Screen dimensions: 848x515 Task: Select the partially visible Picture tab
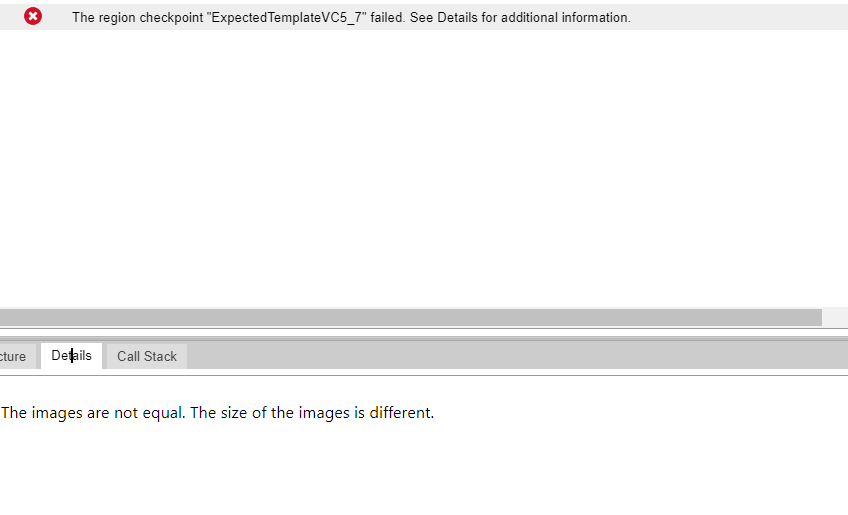pyautogui.click(x=15, y=356)
